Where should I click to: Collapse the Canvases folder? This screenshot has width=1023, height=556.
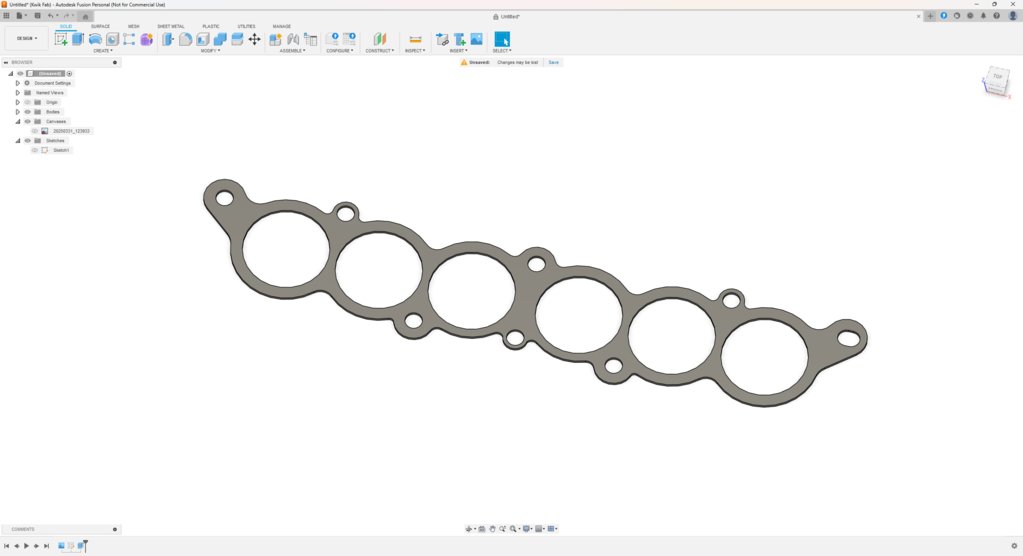coord(18,121)
